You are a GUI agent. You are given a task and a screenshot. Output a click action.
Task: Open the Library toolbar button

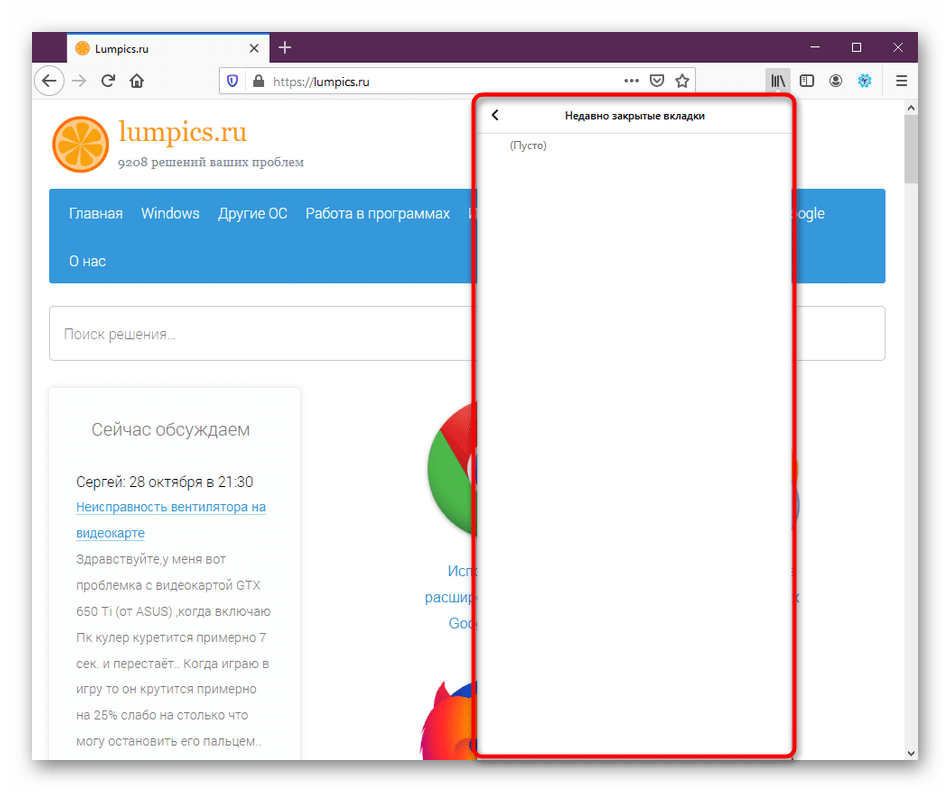778,81
